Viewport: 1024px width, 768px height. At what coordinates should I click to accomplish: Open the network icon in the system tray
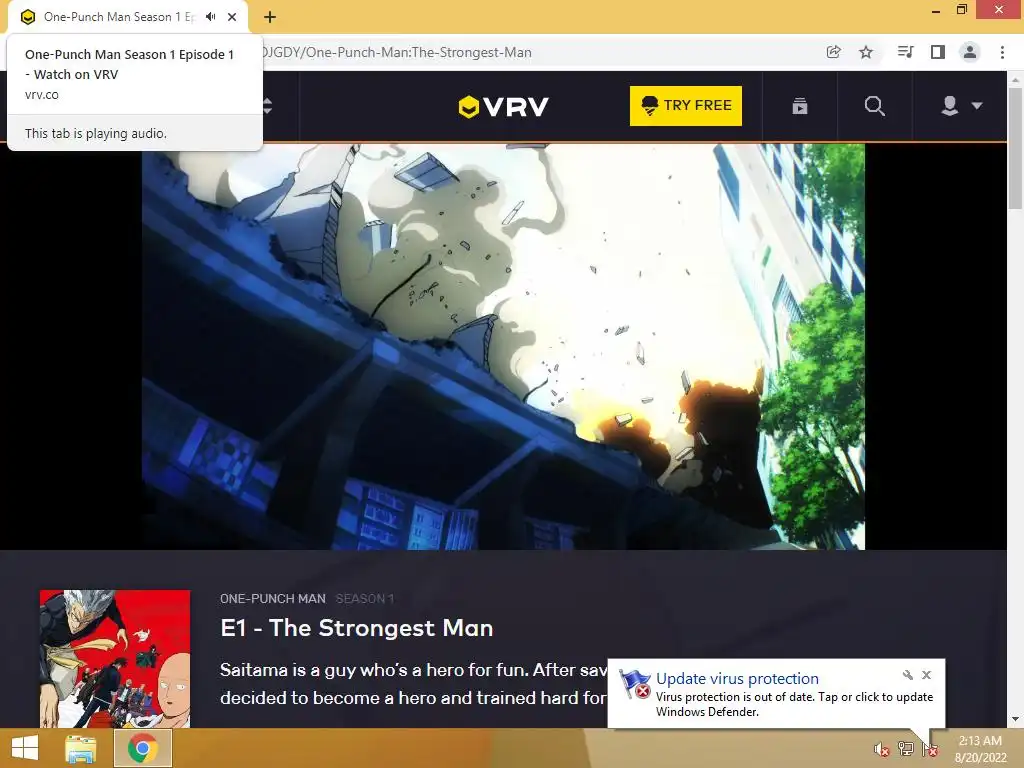coord(906,749)
